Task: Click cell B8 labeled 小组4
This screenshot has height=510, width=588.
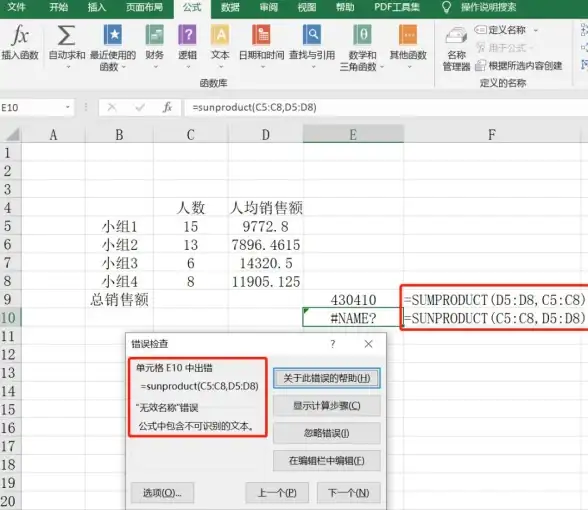Action: [119, 281]
